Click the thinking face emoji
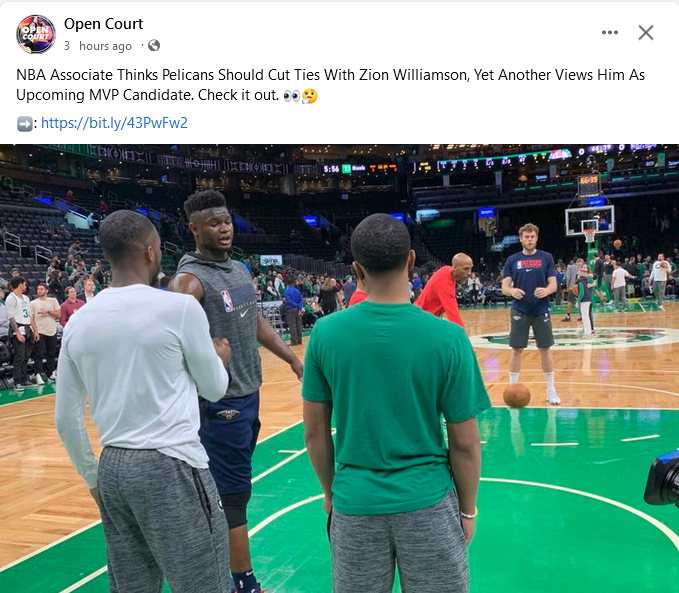This screenshot has width=679, height=593. coord(310,96)
